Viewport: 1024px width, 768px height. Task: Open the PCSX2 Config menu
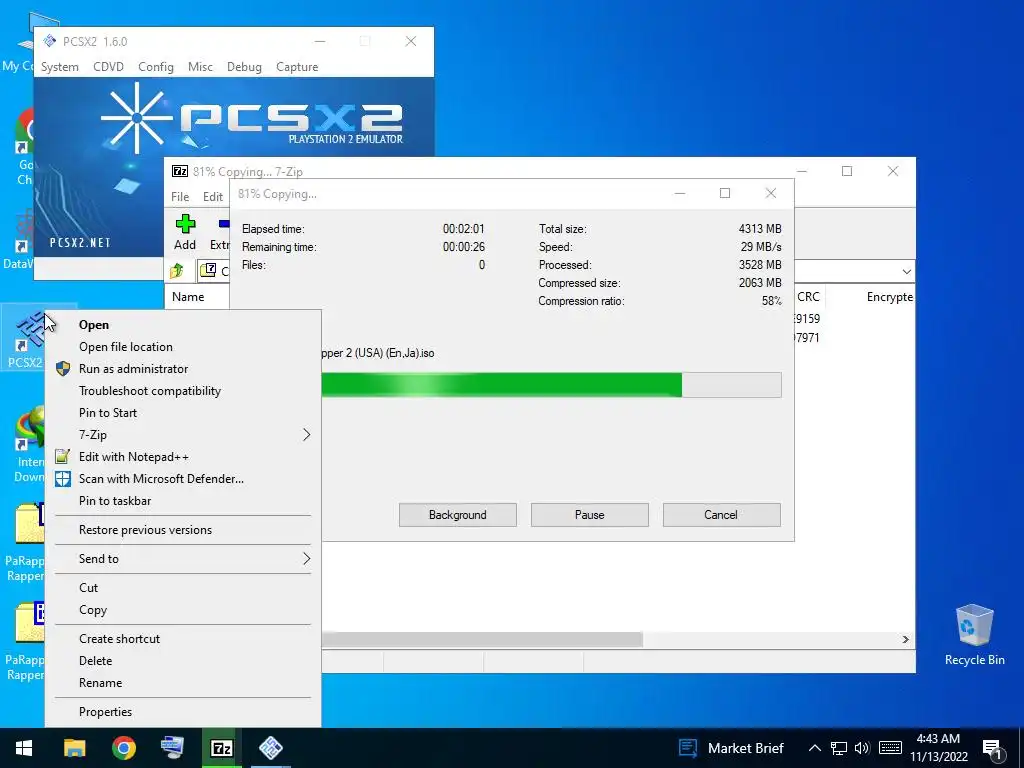155,67
